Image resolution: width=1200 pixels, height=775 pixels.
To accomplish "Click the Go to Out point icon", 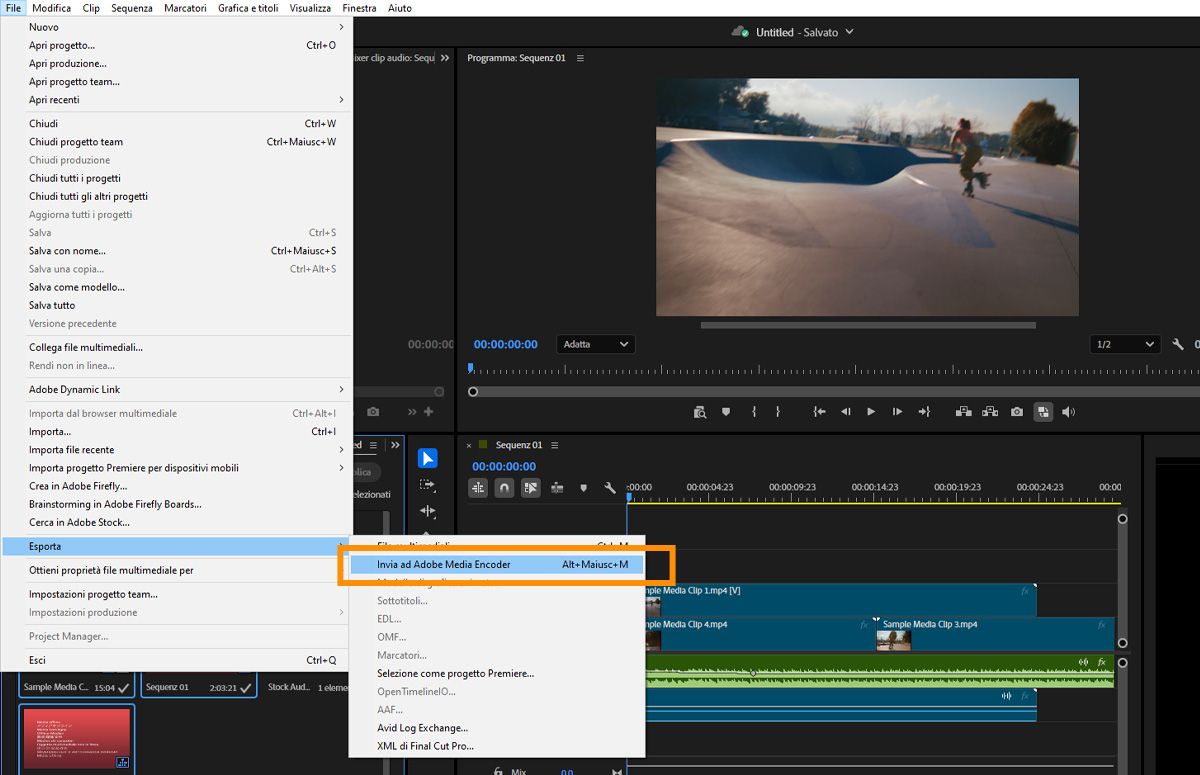I will point(923,412).
